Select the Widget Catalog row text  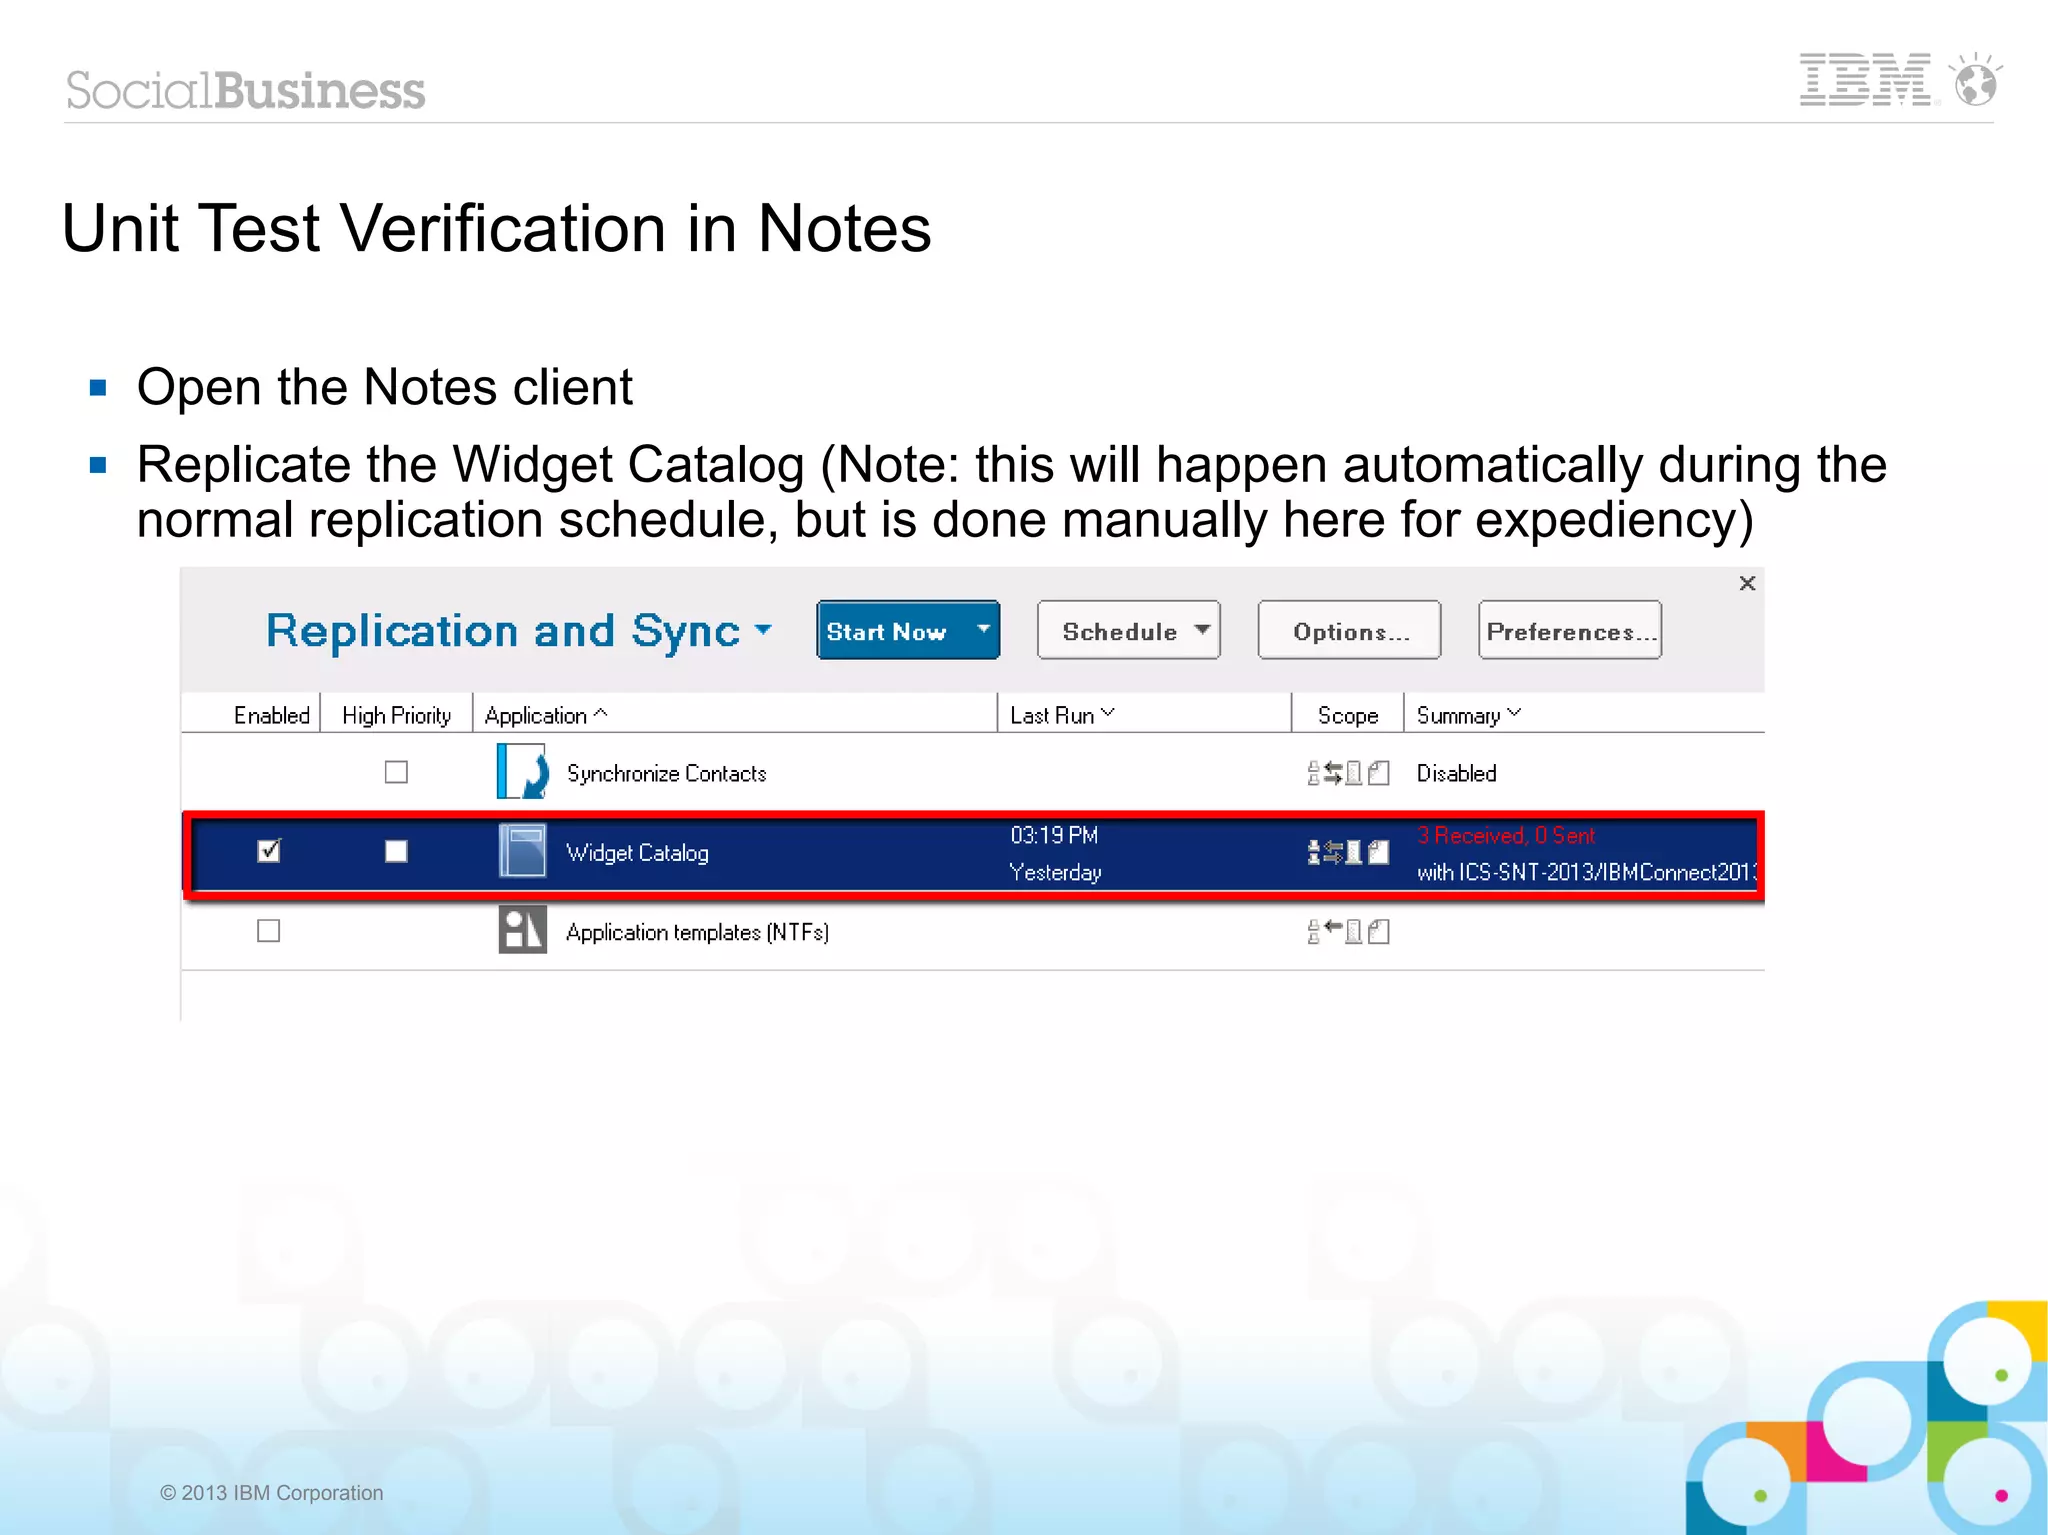click(x=637, y=852)
